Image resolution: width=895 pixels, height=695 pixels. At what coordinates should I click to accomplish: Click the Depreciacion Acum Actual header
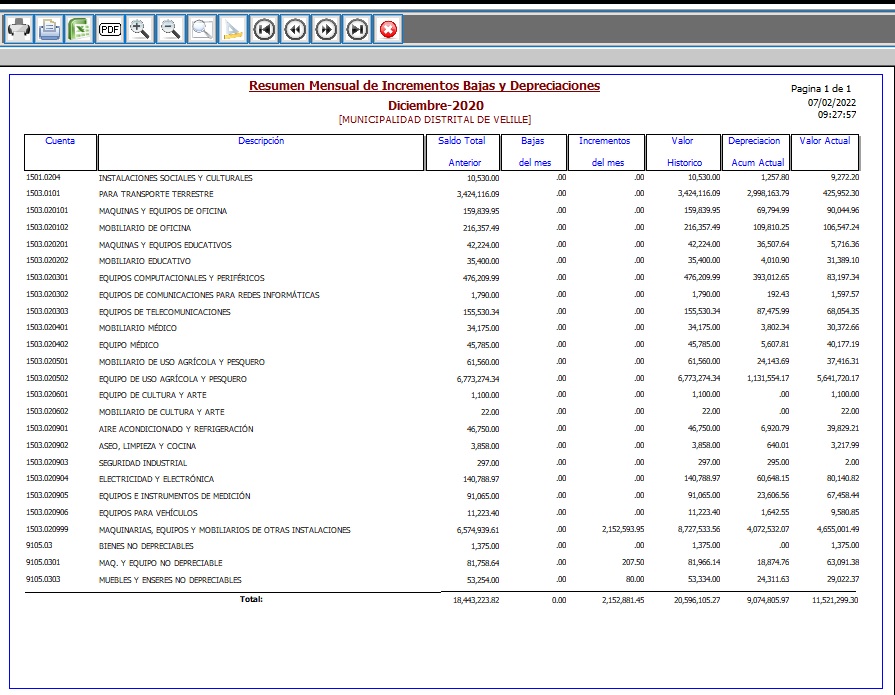(756, 152)
